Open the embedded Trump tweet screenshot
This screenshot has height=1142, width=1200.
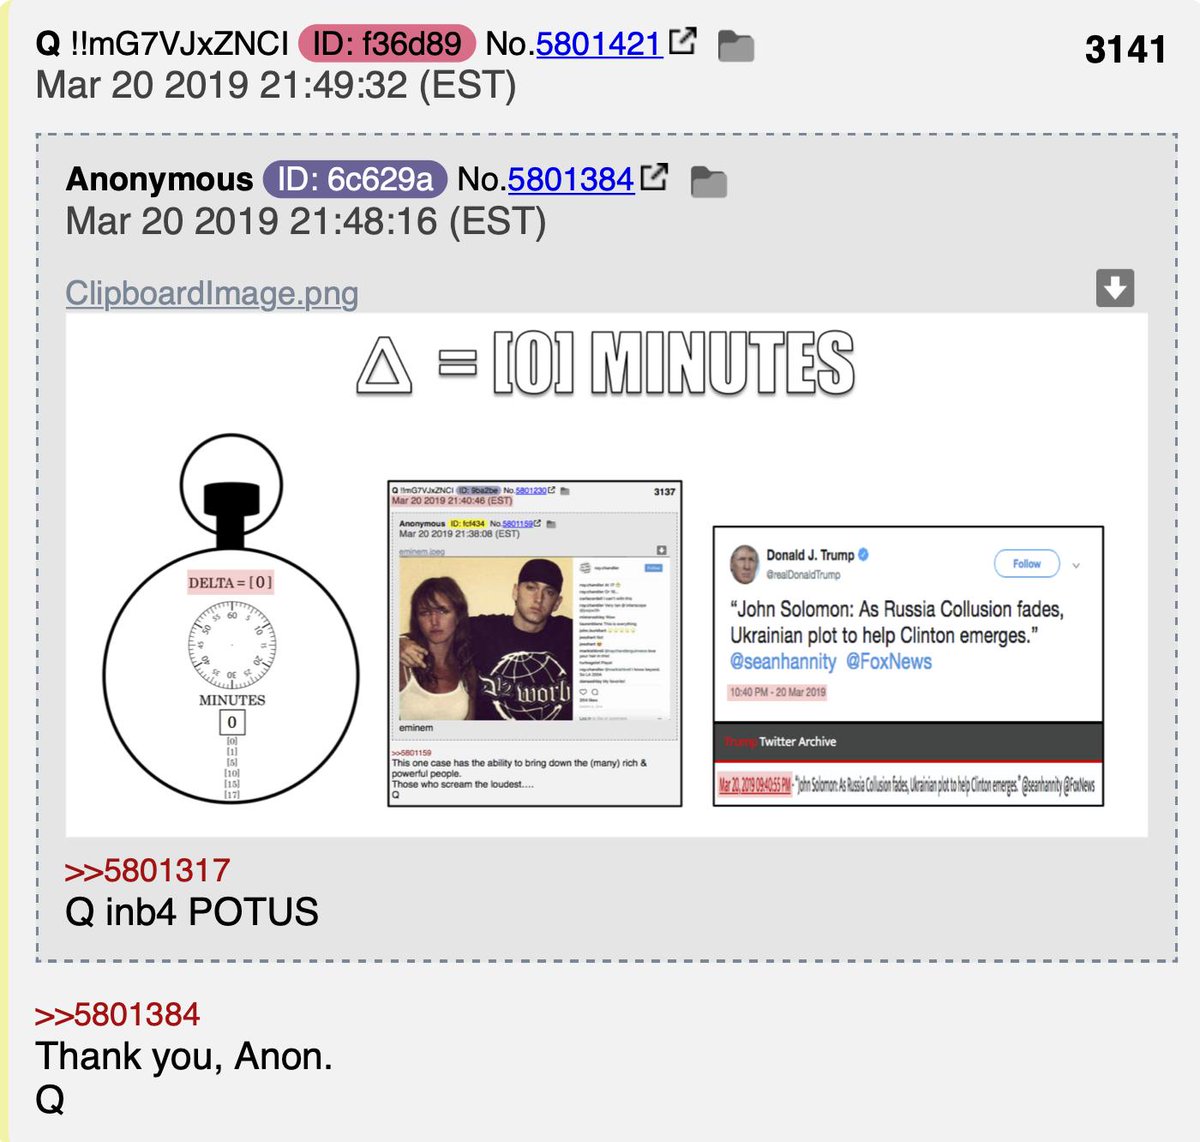[x=908, y=666]
